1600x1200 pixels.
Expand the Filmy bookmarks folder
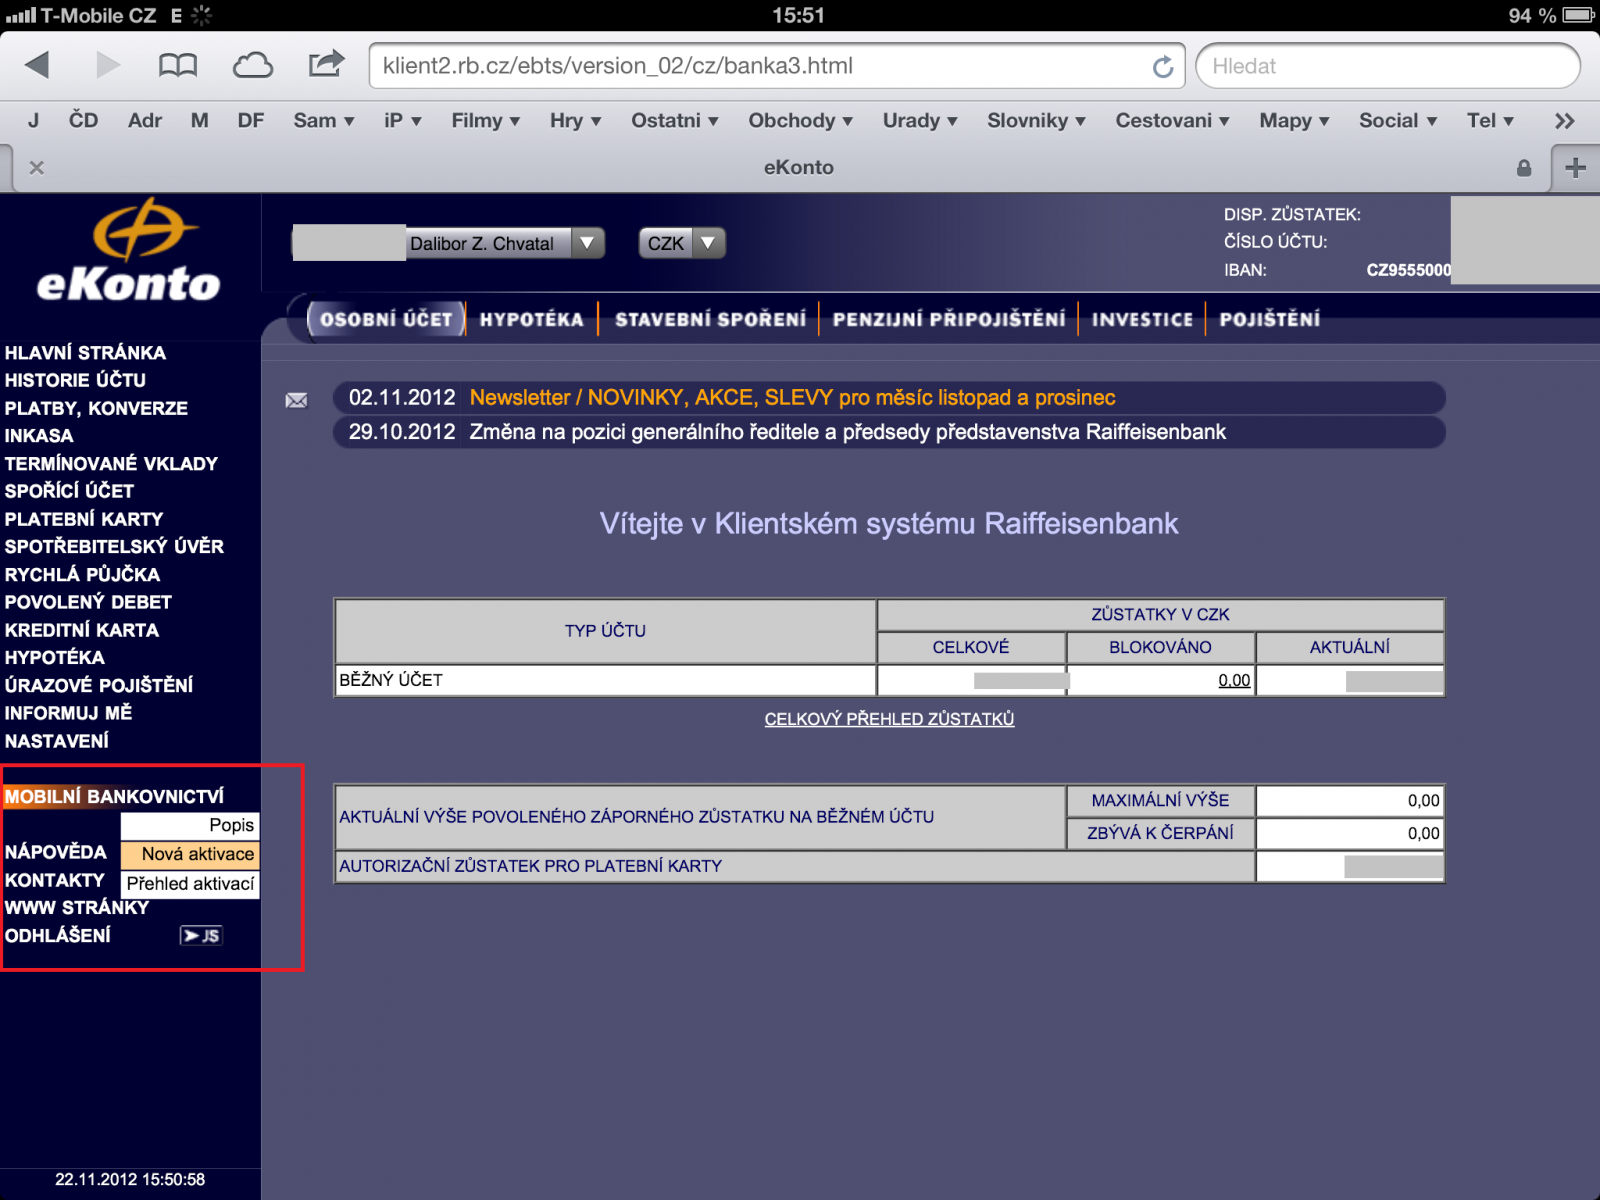click(486, 121)
